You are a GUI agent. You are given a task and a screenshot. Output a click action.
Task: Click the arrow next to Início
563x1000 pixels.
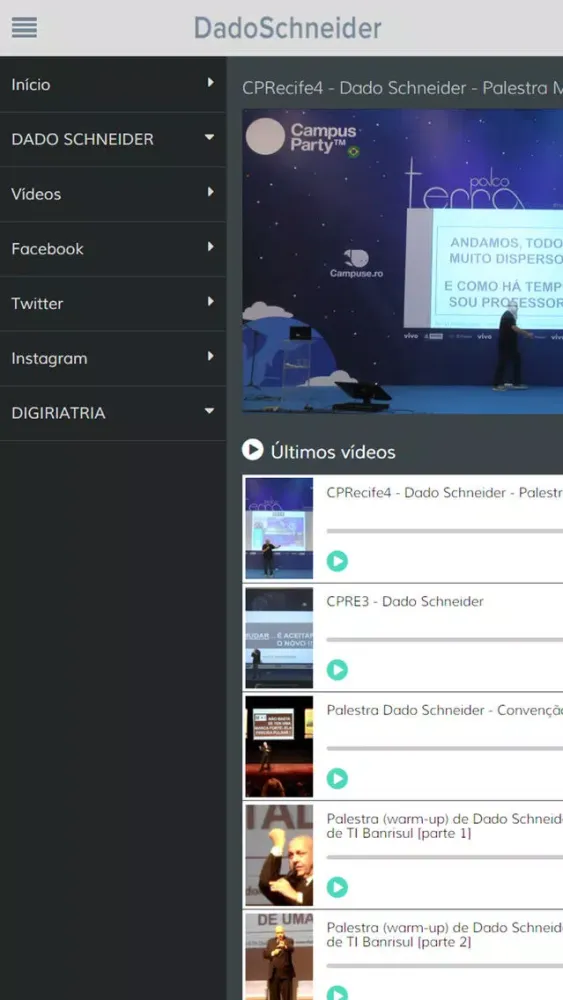pyautogui.click(x=210, y=83)
